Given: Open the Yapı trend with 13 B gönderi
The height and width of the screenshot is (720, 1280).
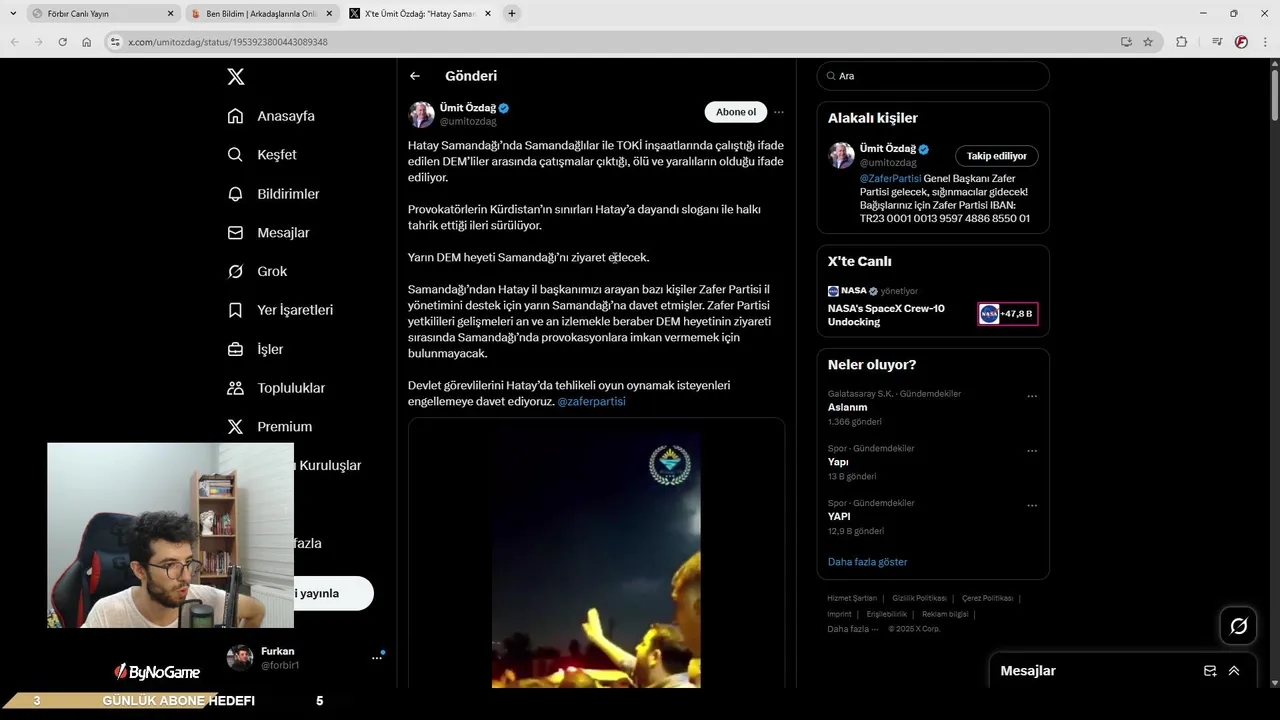Looking at the screenshot, I should [x=838, y=462].
